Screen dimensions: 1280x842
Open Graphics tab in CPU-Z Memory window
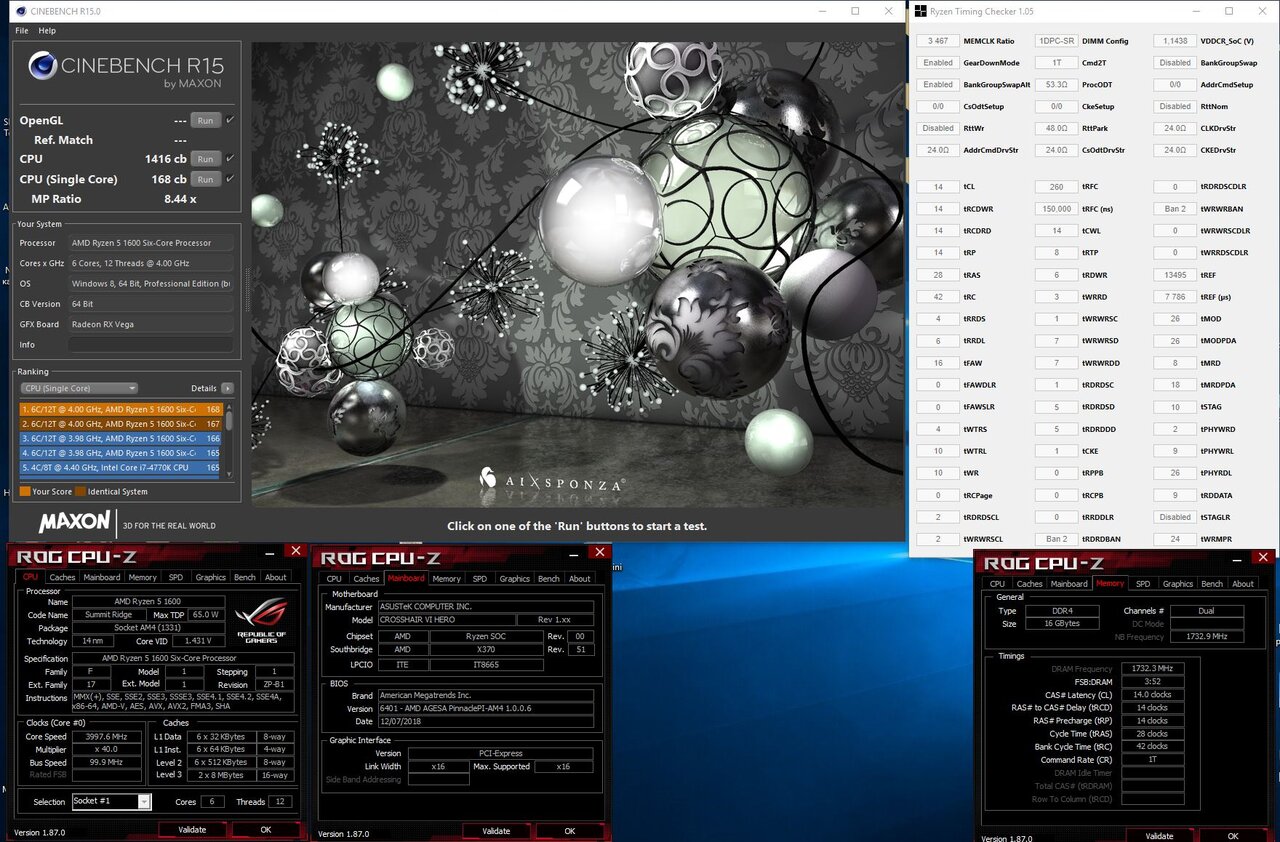pos(1178,583)
